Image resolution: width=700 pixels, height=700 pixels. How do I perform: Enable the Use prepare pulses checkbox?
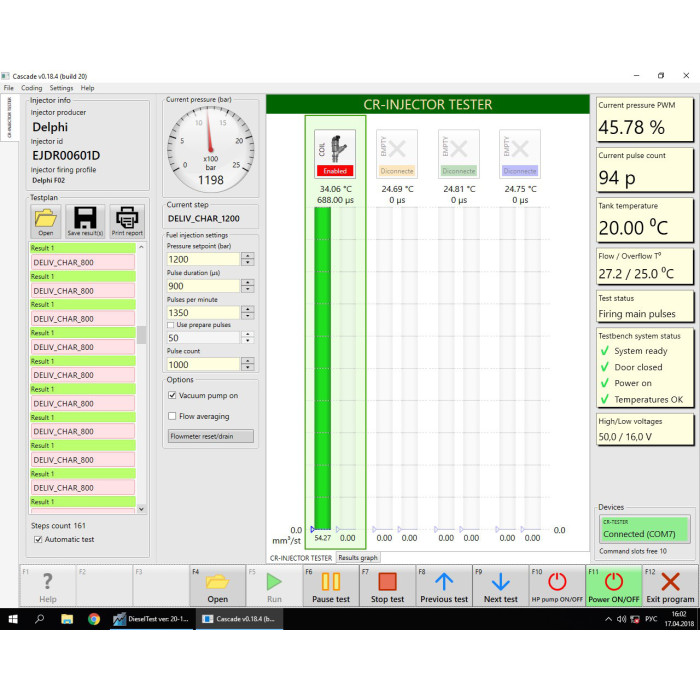point(170,325)
